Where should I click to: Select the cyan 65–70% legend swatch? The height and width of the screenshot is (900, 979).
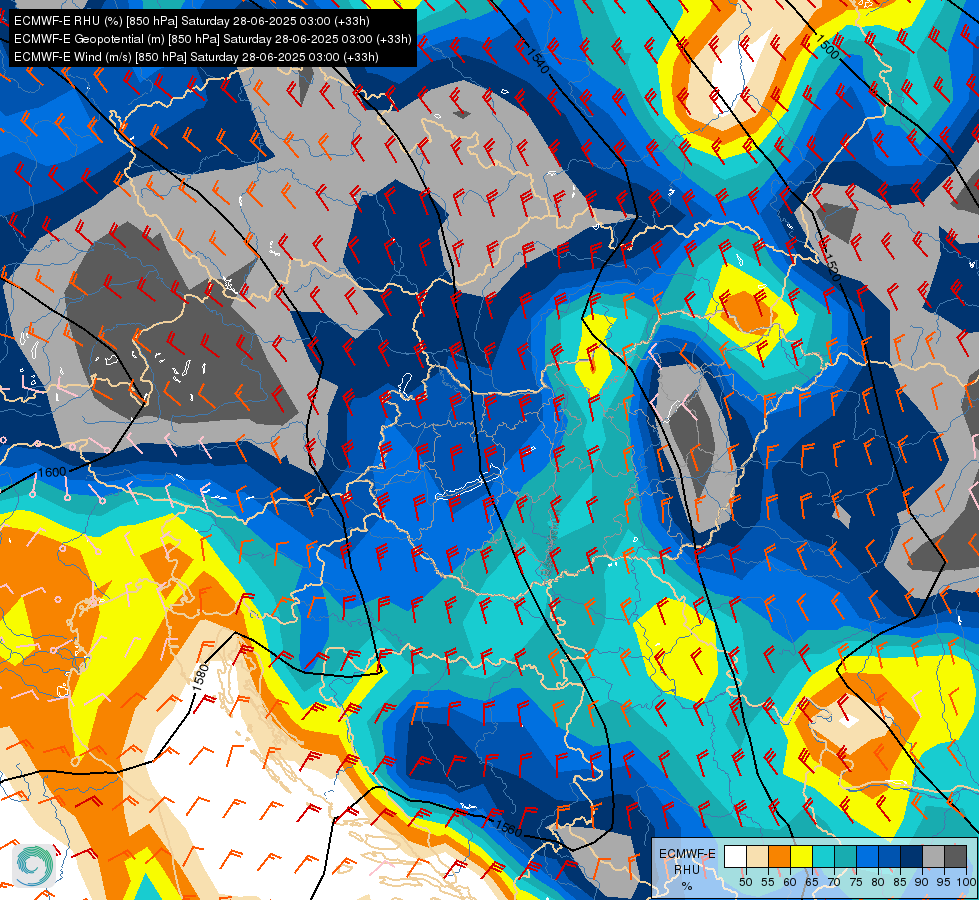click(824, 856)
